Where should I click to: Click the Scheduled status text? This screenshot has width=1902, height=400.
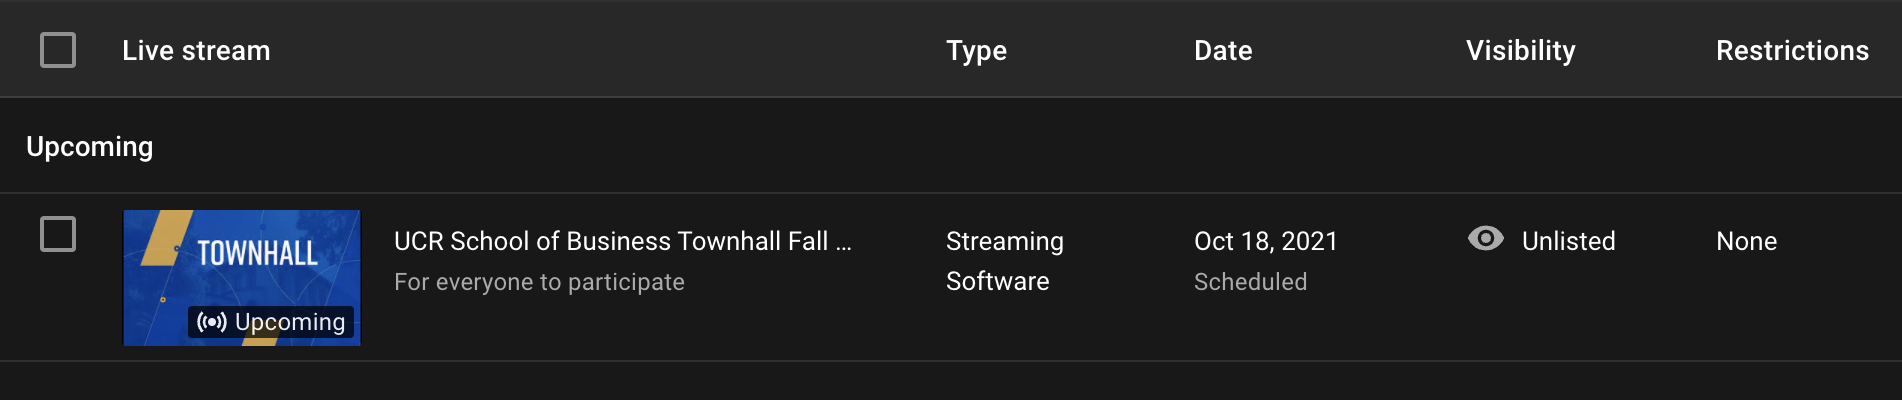[1250, 282]
